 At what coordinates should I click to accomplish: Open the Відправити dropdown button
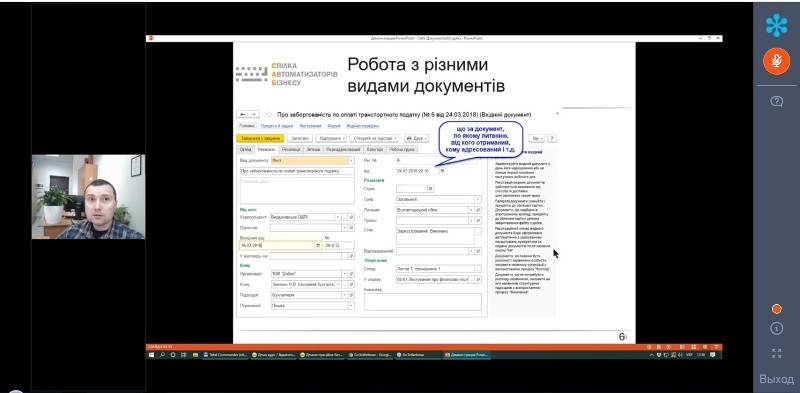tap(331, 138)
